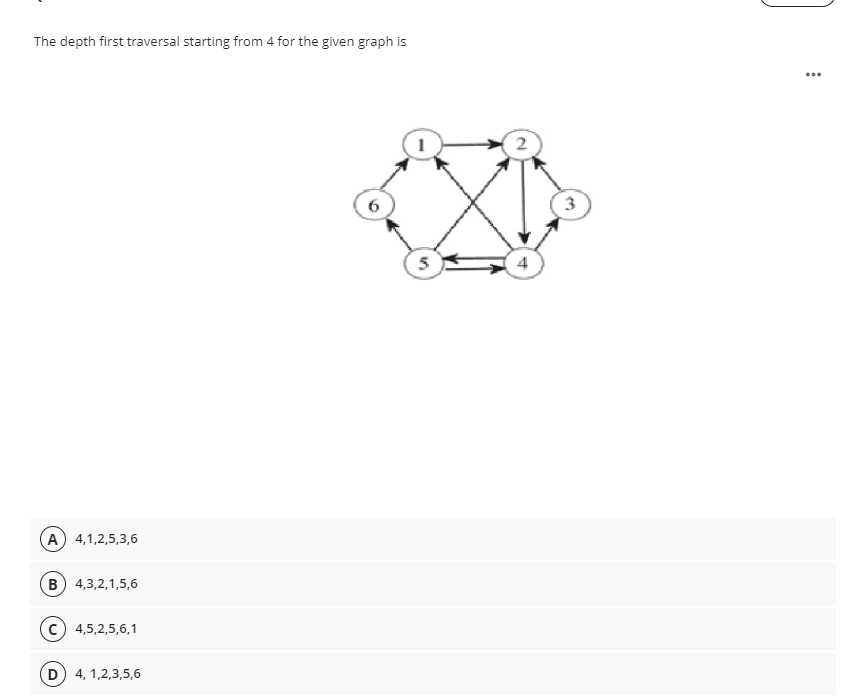Click node 4 in the graph image
859x697 pixels.
pos(521,262)
